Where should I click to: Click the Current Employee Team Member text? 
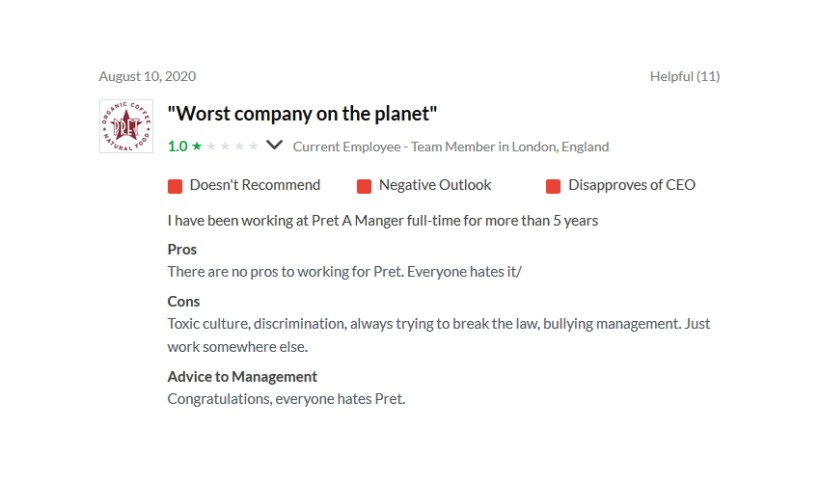(450, 146)
